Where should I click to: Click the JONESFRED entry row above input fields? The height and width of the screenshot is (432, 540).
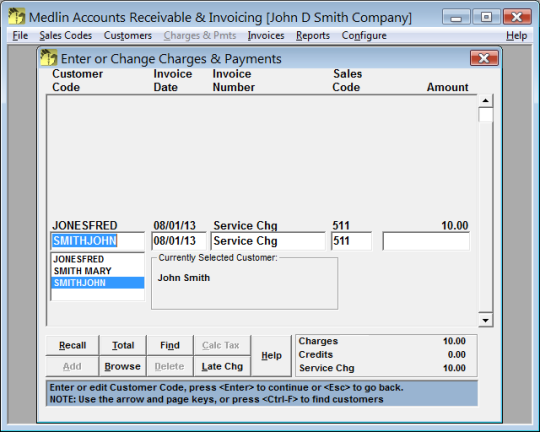pos(260,225)
